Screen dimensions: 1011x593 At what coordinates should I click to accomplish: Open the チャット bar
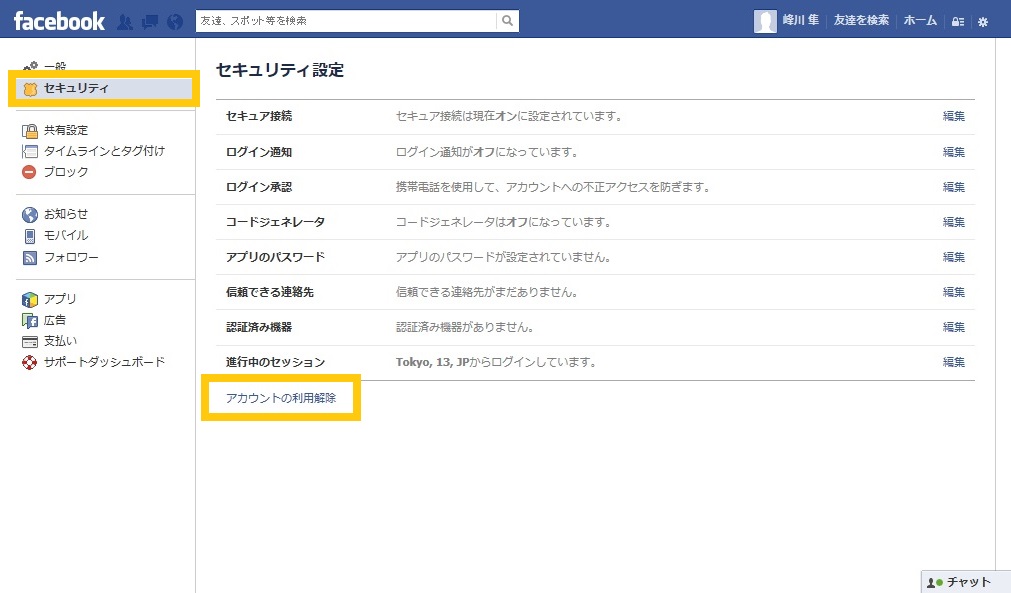point(966,582)
